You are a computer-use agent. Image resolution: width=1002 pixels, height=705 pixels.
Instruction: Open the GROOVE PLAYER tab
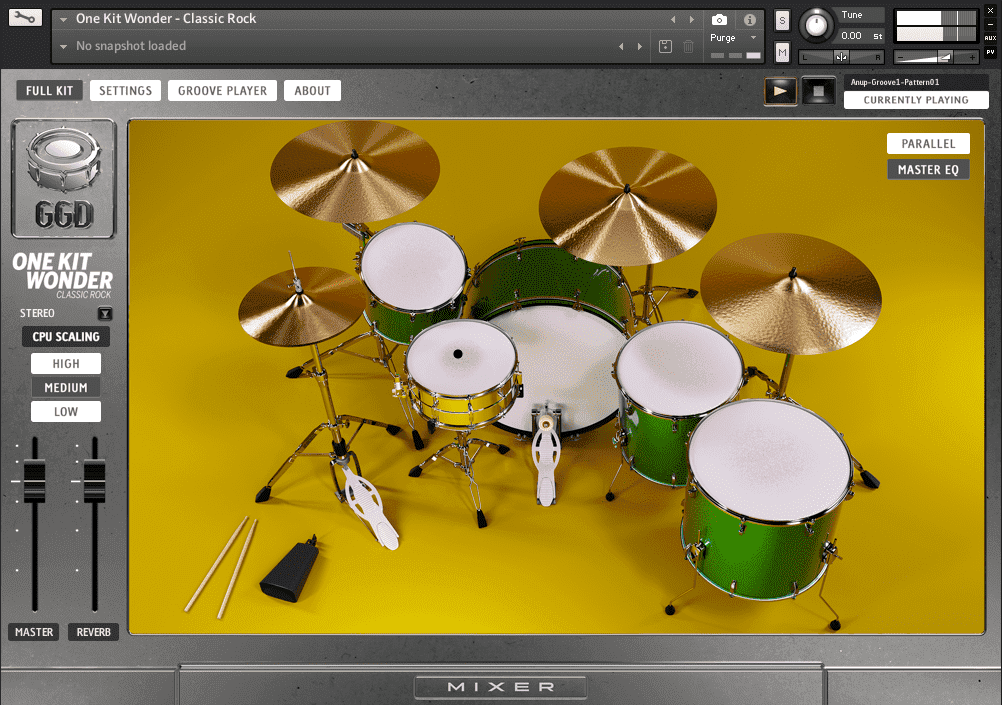coord(222,90)
